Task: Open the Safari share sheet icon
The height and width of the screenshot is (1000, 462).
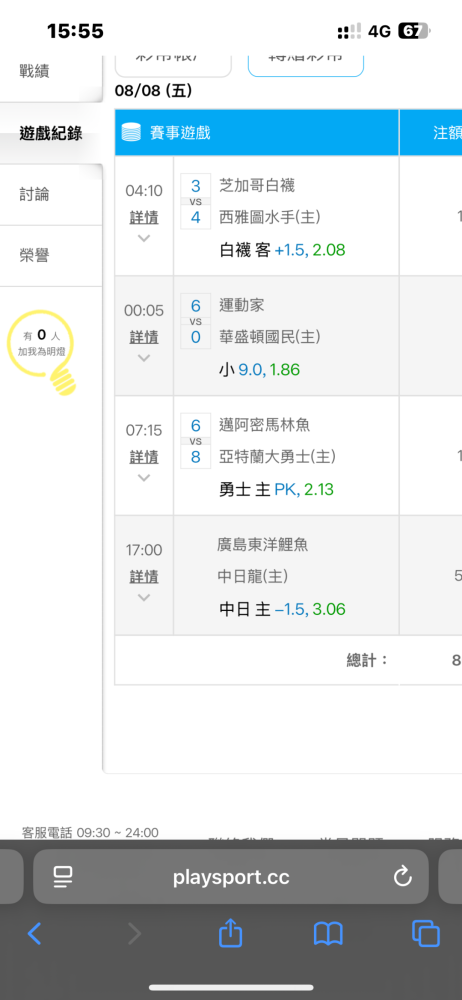Action: coord(230,934)
